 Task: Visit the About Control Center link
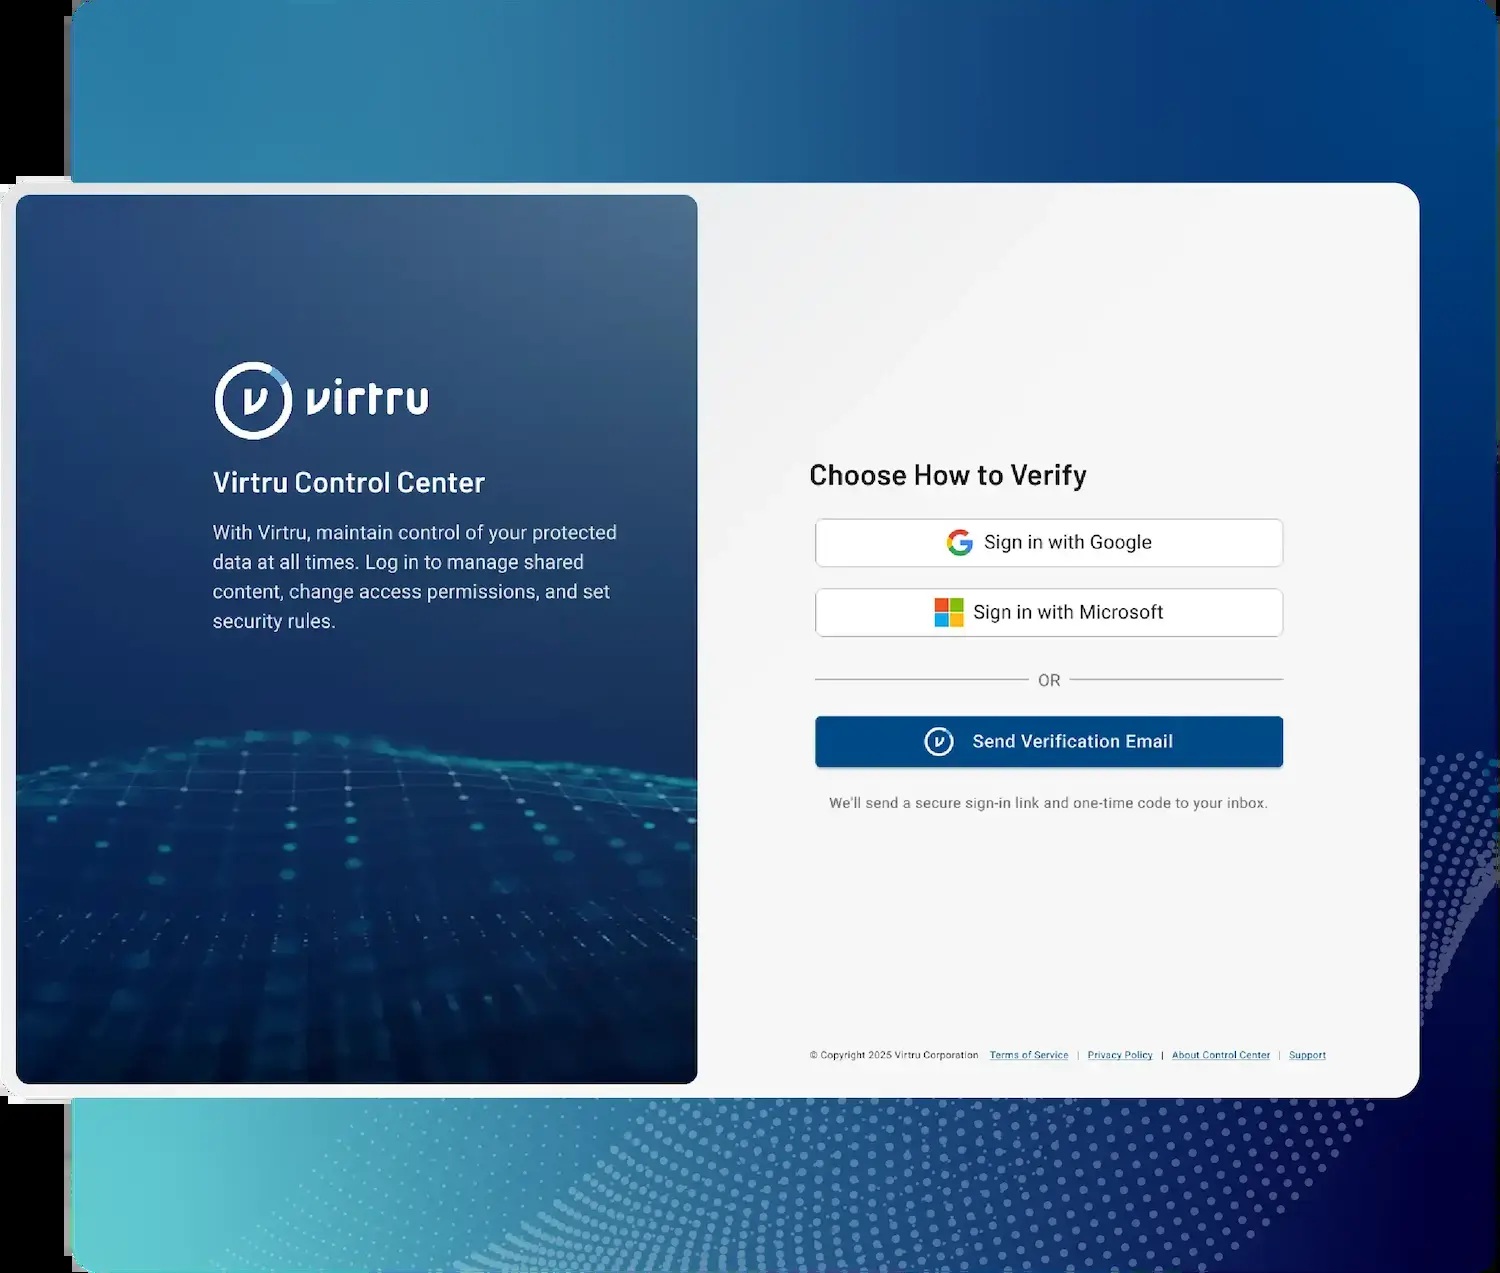(x=1221, y=1055)
